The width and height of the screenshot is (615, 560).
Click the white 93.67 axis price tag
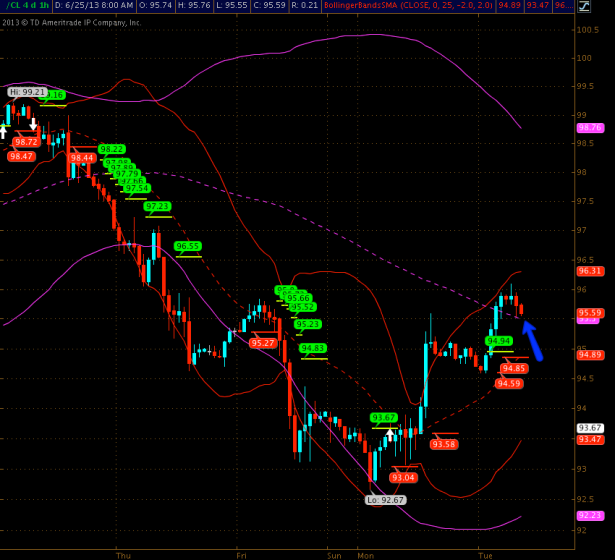[x=590, y=428]
